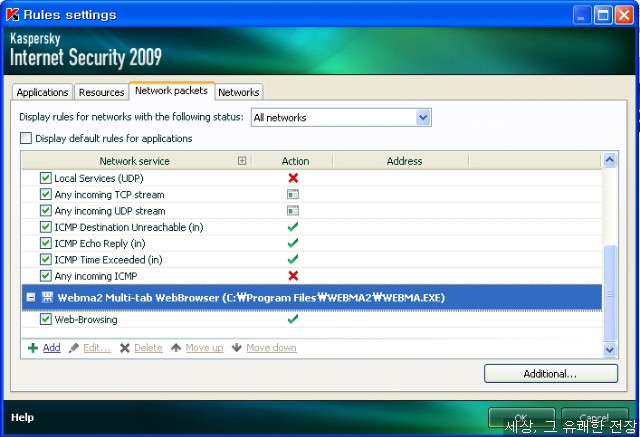Screen dimensions: 640x437
Task: Select the 'ICMP Echo Reply (in)' row text
Action: tap(100, 243)
